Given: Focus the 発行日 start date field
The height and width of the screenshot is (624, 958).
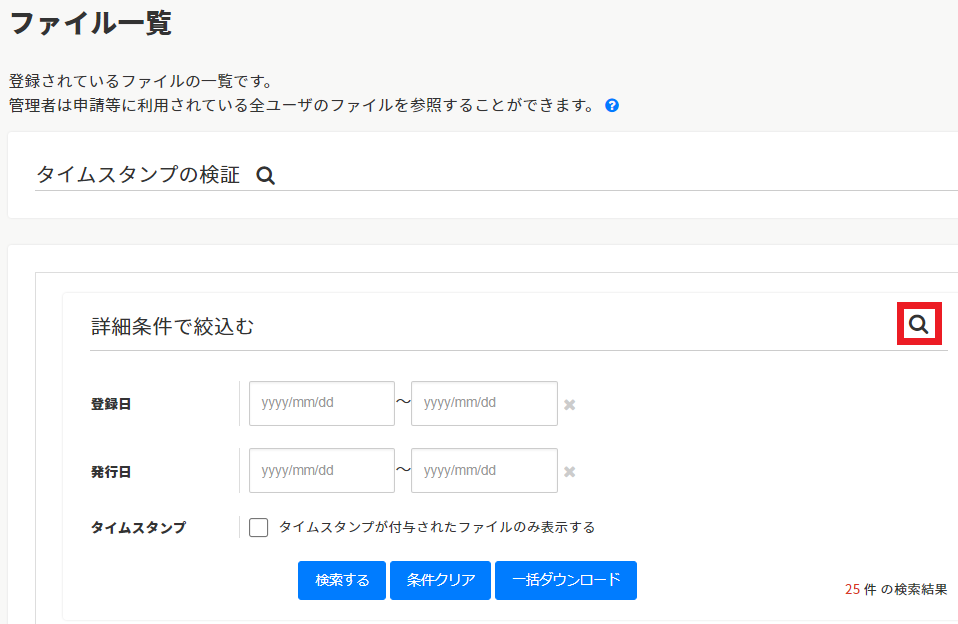Looking at the screenshot, I should point(321,471).
